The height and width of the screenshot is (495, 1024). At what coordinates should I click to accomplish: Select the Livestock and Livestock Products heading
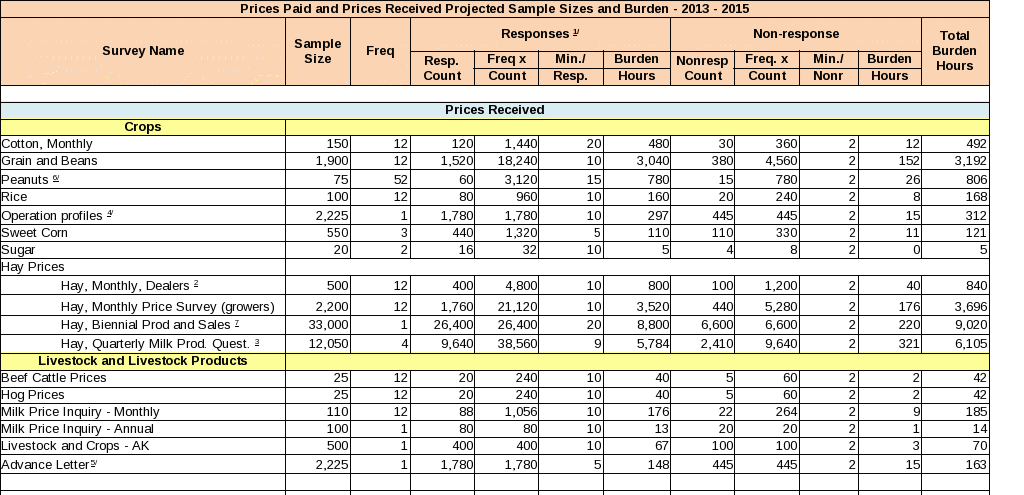pos(142,360)
